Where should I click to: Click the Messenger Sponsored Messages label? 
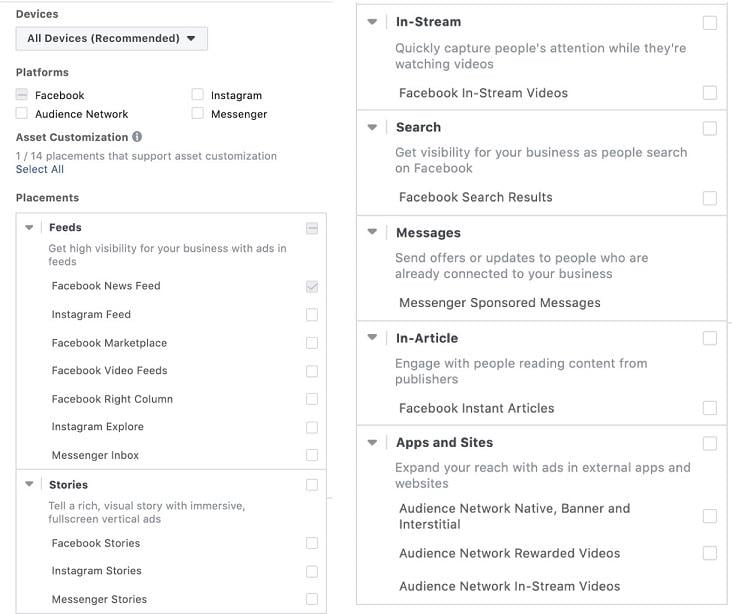tap(500, 303)
